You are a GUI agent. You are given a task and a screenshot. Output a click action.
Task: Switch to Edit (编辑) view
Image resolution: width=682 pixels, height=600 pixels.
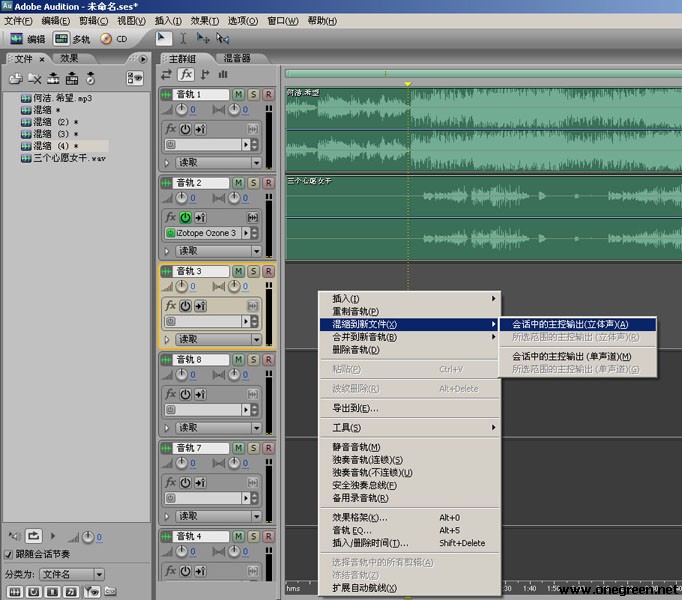pos(27,39)
